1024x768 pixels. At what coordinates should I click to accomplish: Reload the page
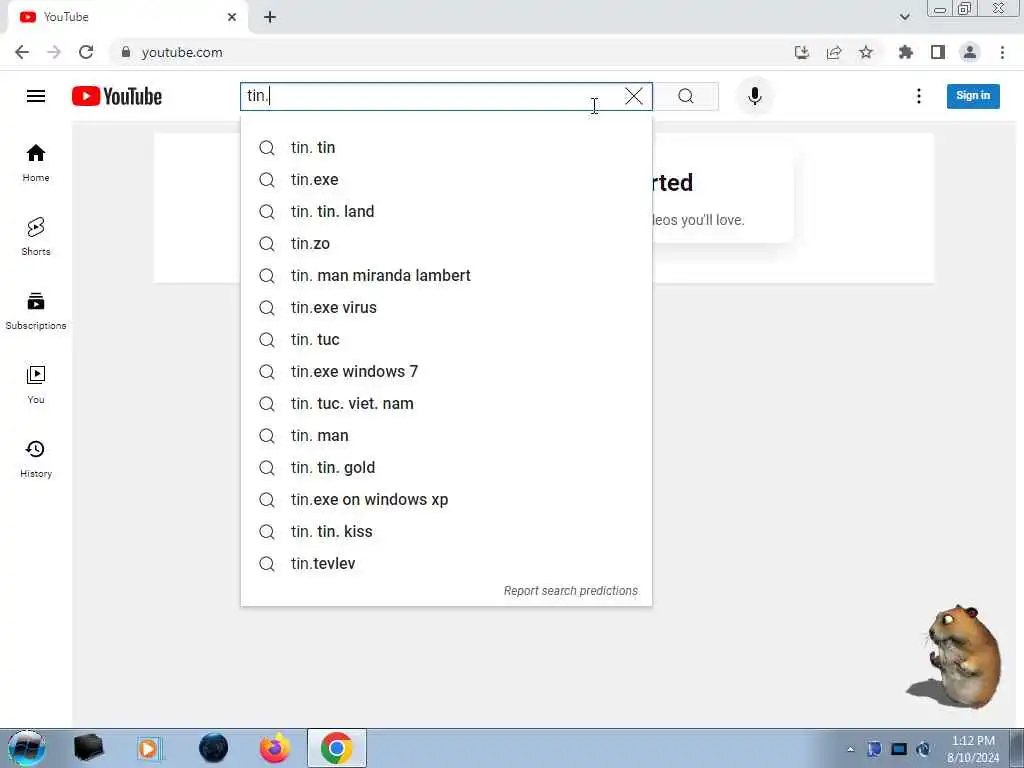click(86, 52)
